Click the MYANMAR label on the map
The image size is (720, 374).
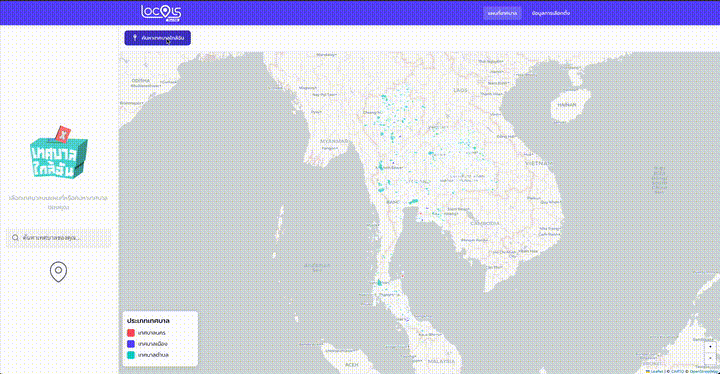click(x=334, y=141)
